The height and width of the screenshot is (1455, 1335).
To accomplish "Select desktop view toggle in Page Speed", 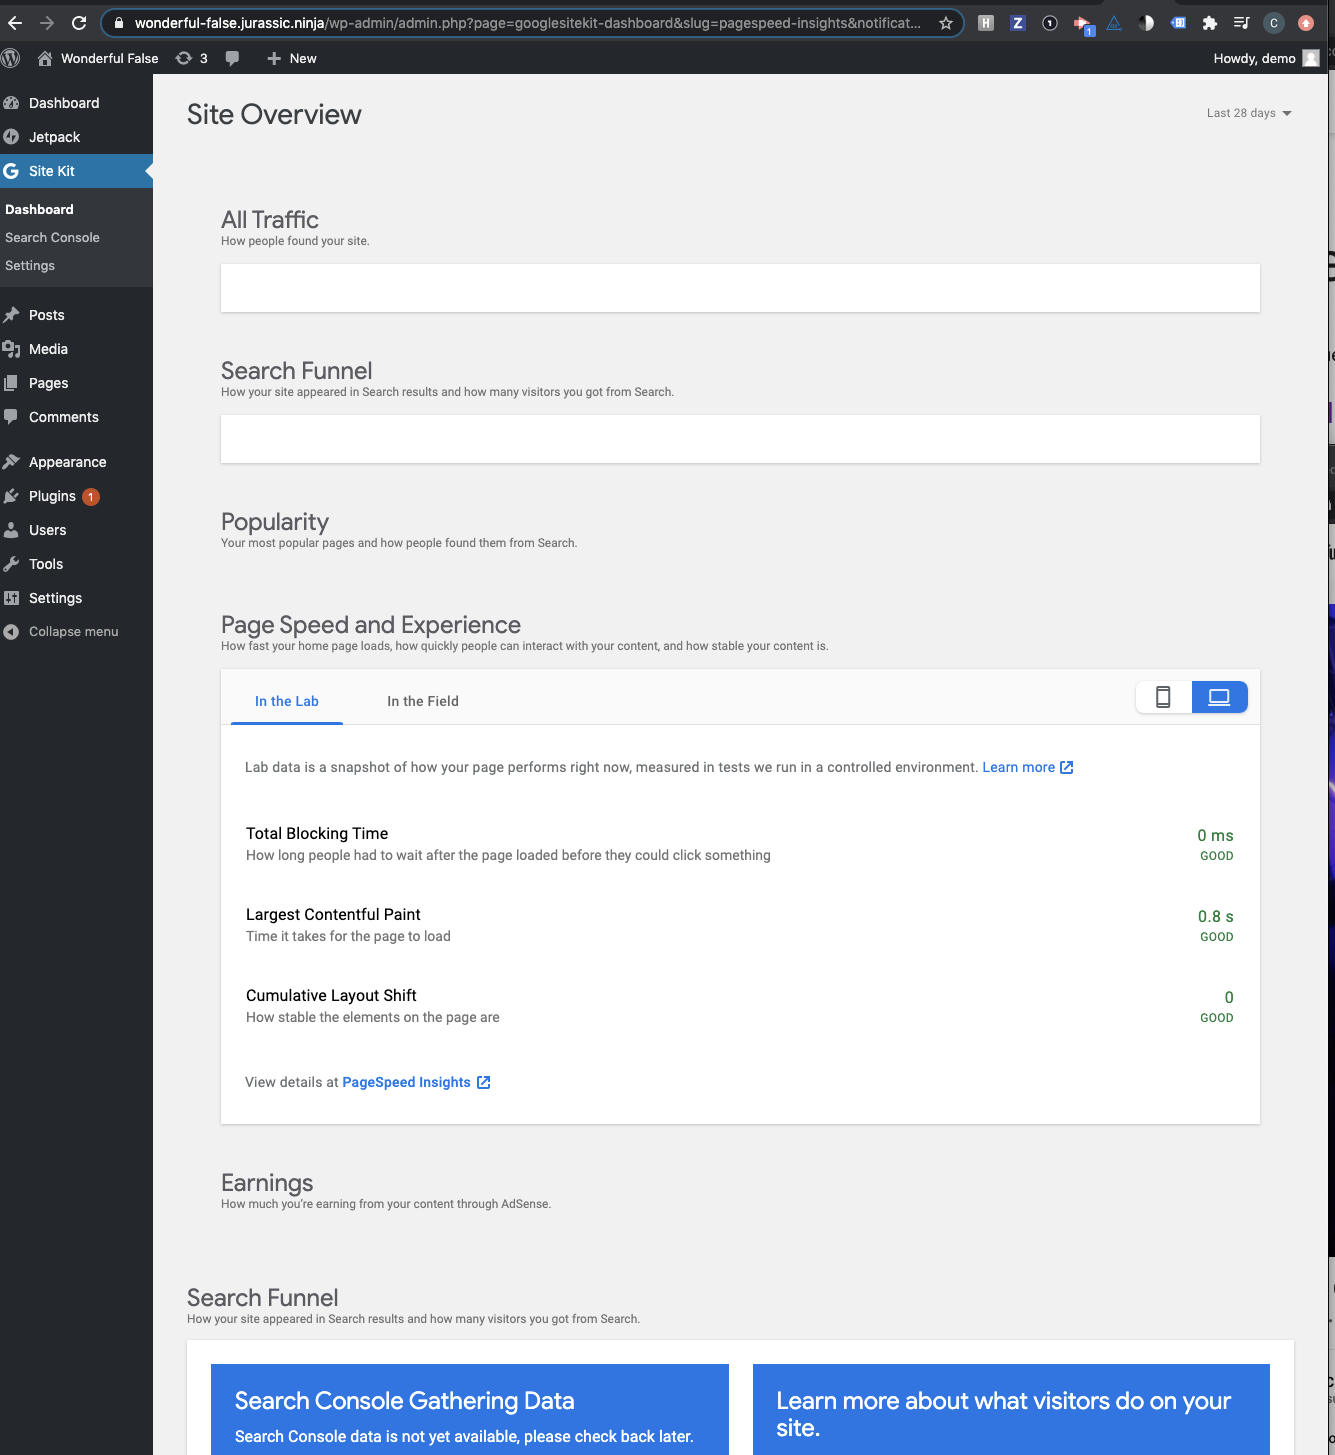I will [1219, 697].
